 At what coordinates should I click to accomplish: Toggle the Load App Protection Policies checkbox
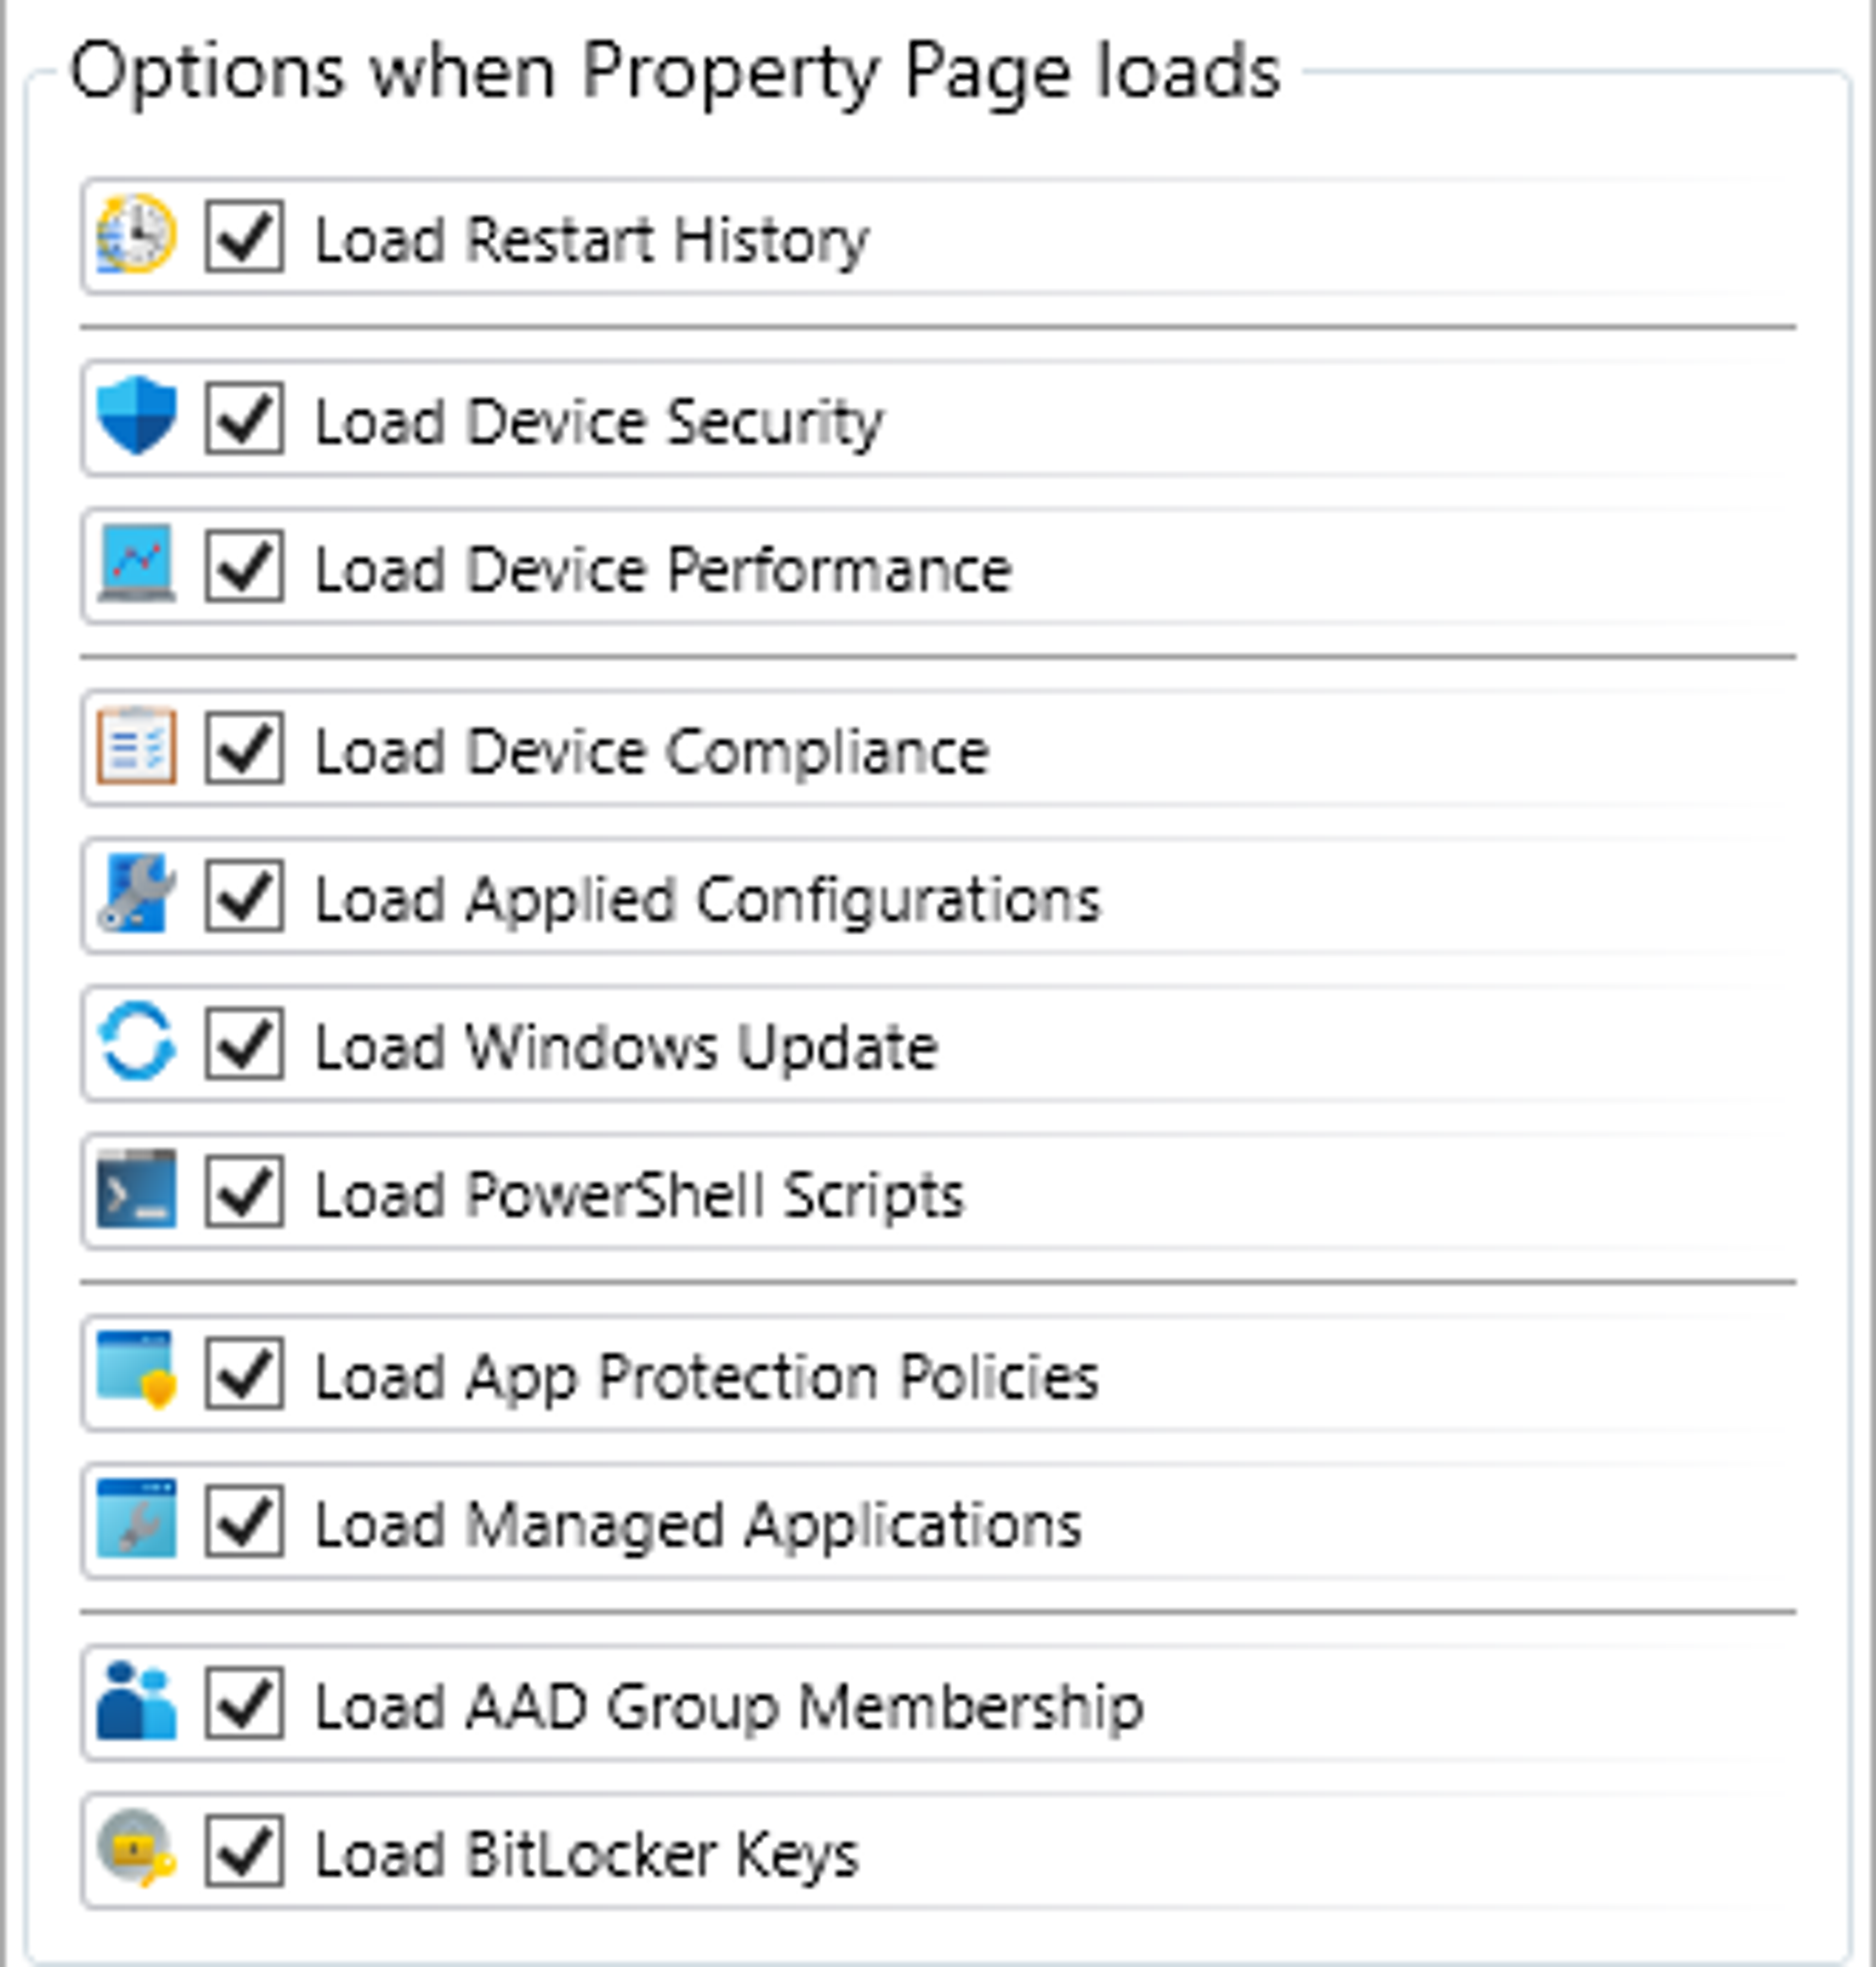pyautogui.click(x=244, y=1373)
